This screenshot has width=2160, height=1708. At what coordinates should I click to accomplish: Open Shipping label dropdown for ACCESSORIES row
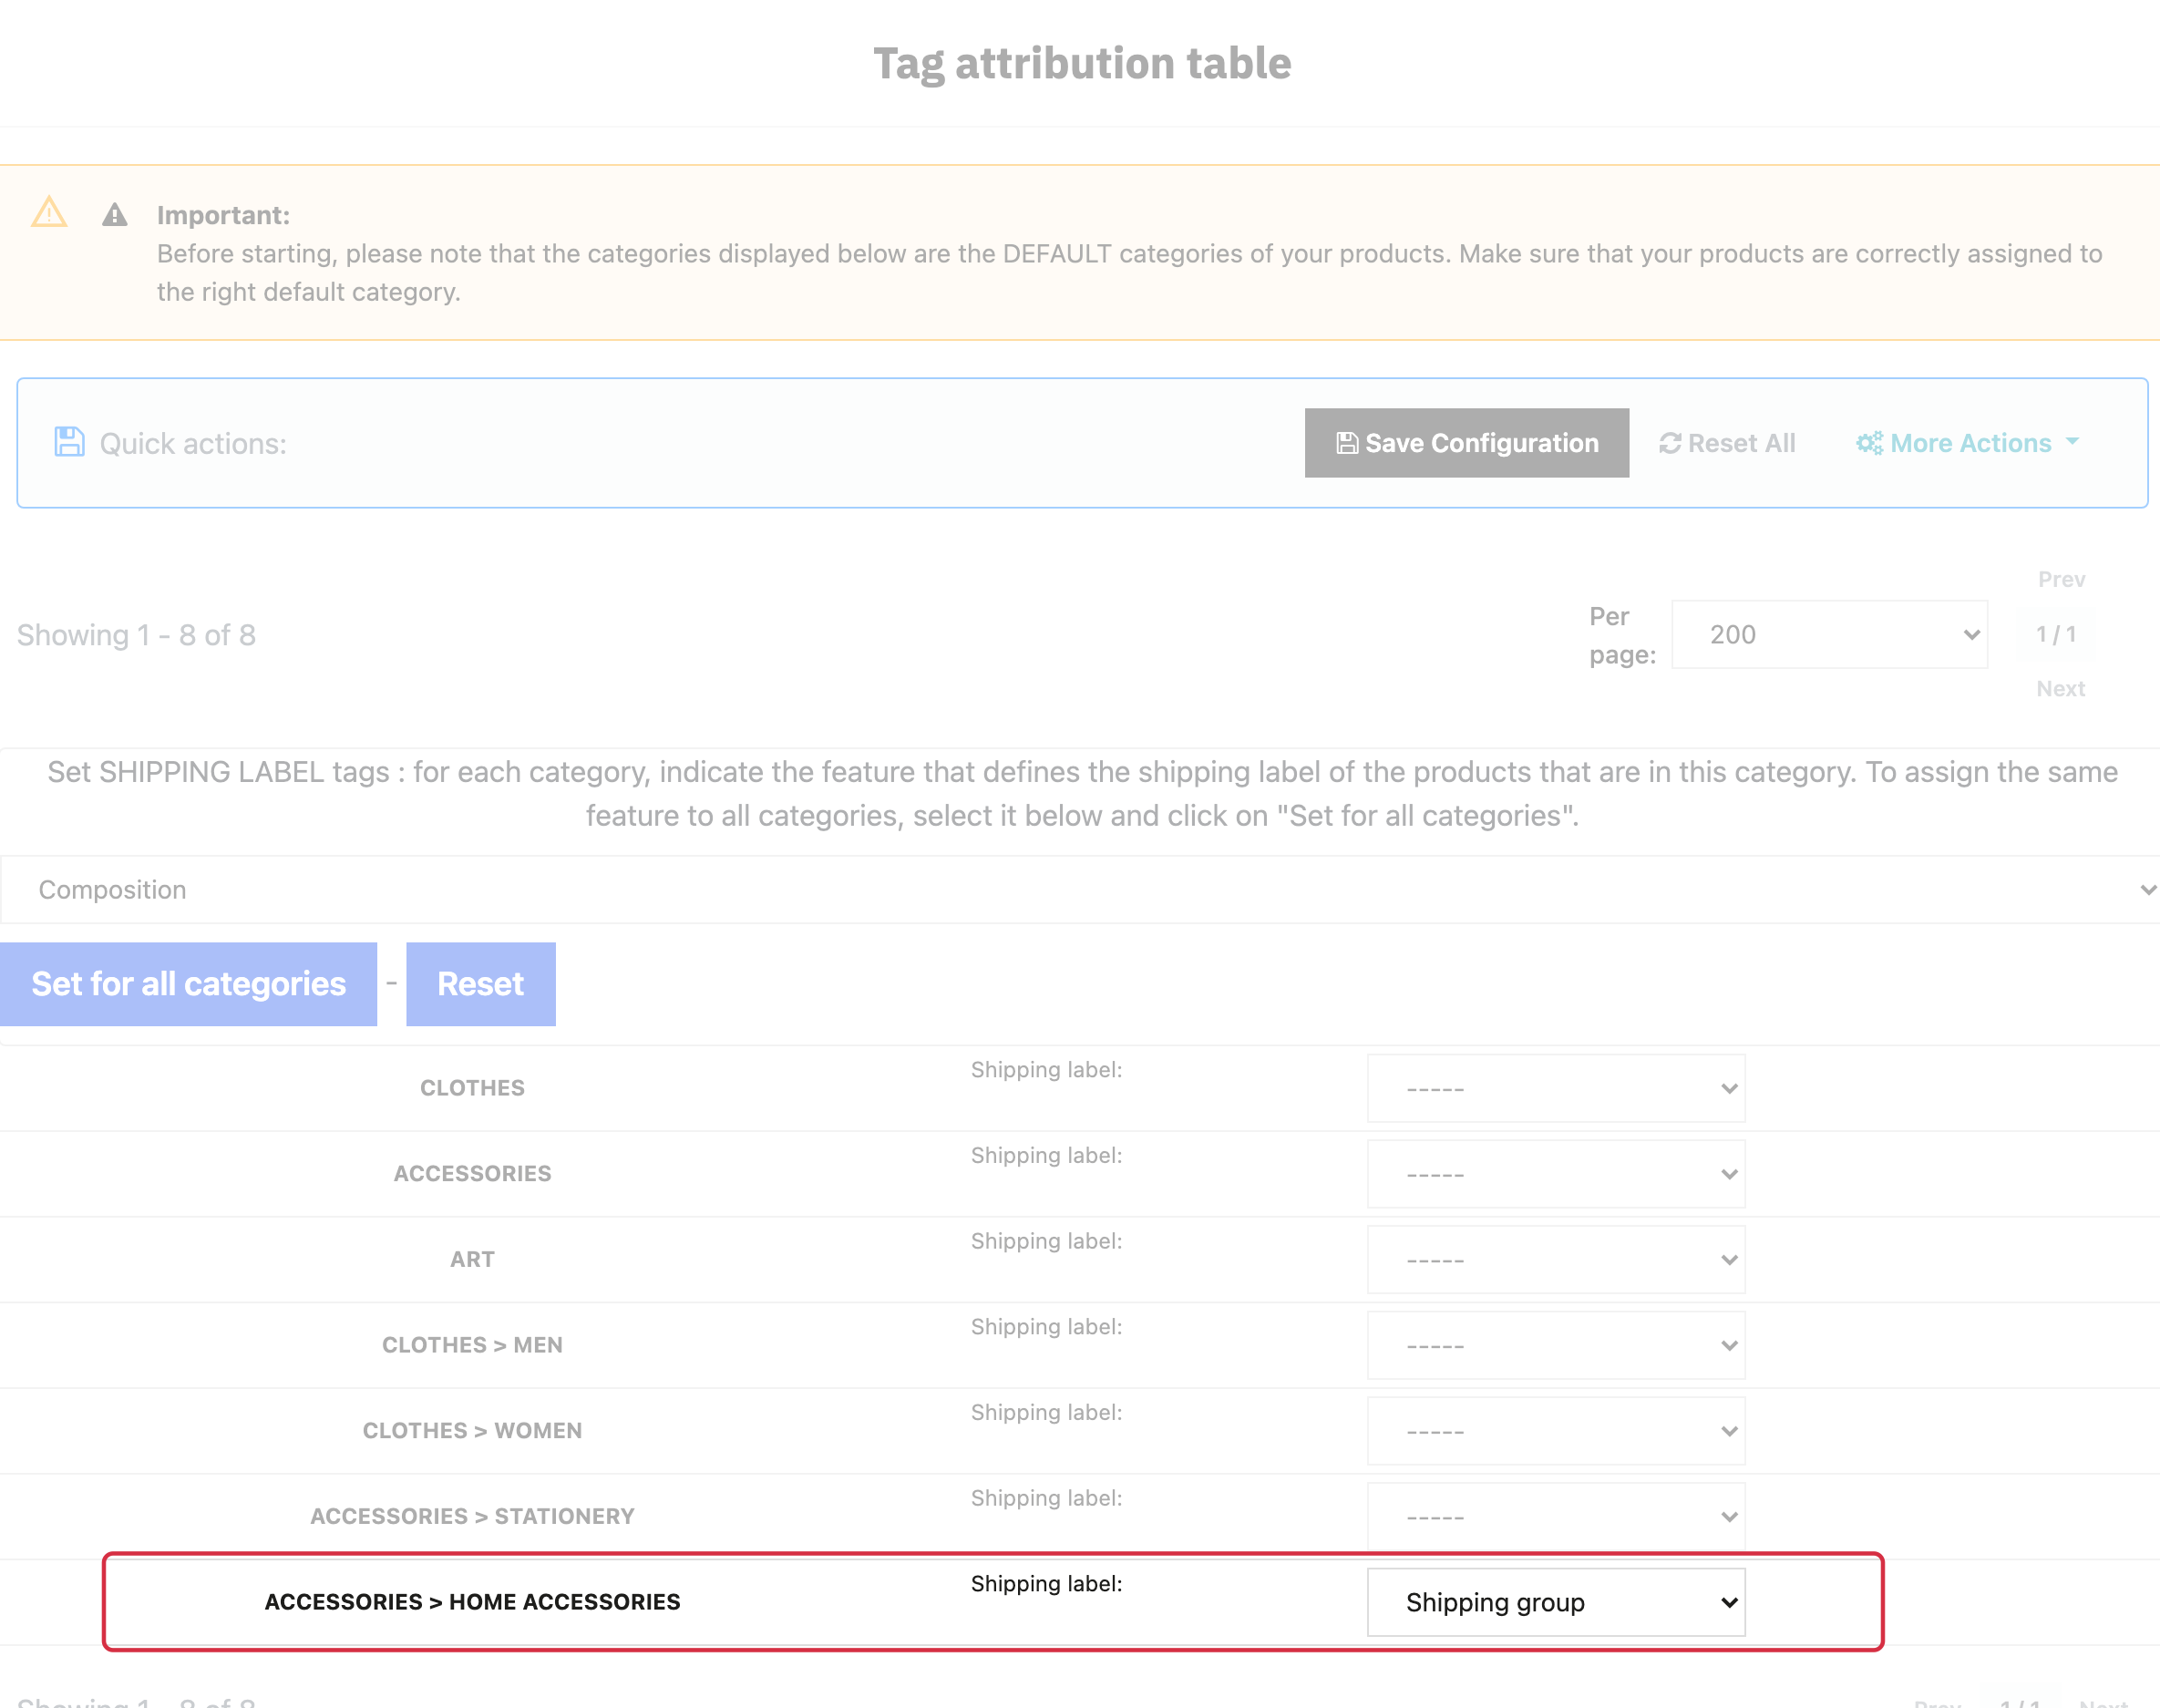[x=1556, y=1174]
